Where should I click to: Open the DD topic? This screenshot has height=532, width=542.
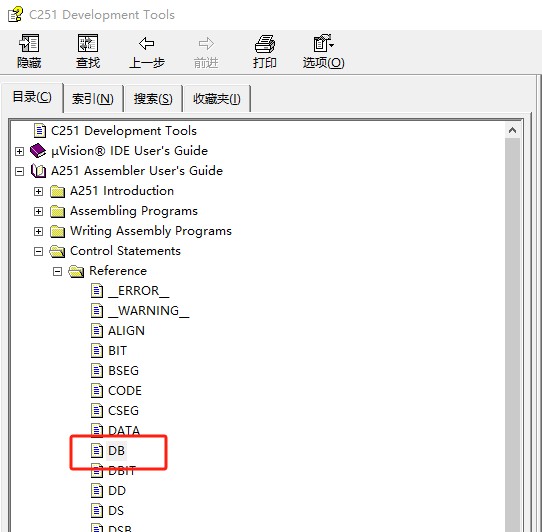click(x=117, y=491)
